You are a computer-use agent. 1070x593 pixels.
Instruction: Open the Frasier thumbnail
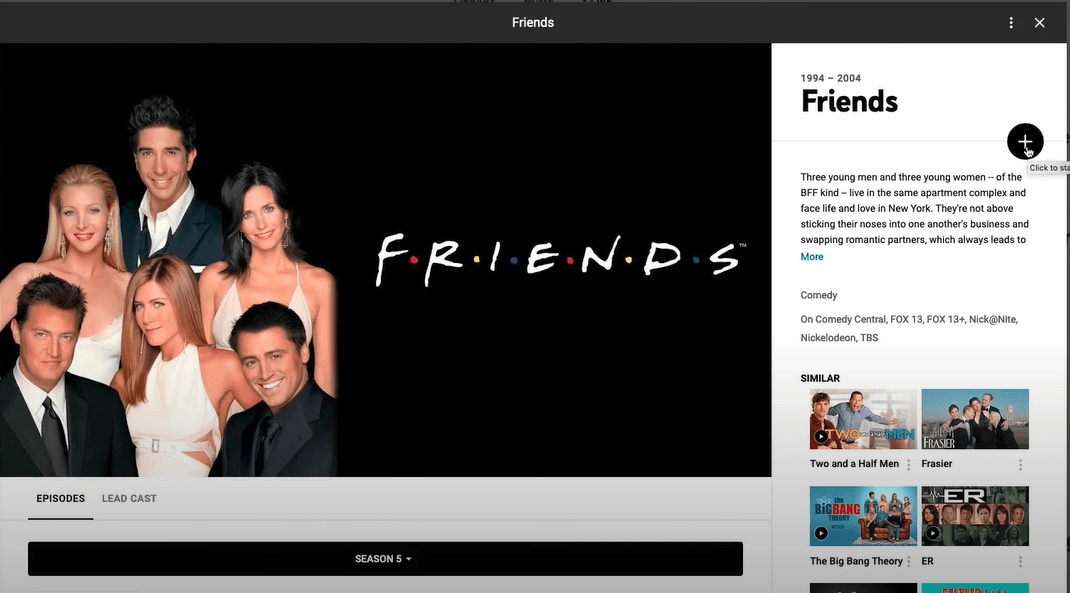[975, 419]
